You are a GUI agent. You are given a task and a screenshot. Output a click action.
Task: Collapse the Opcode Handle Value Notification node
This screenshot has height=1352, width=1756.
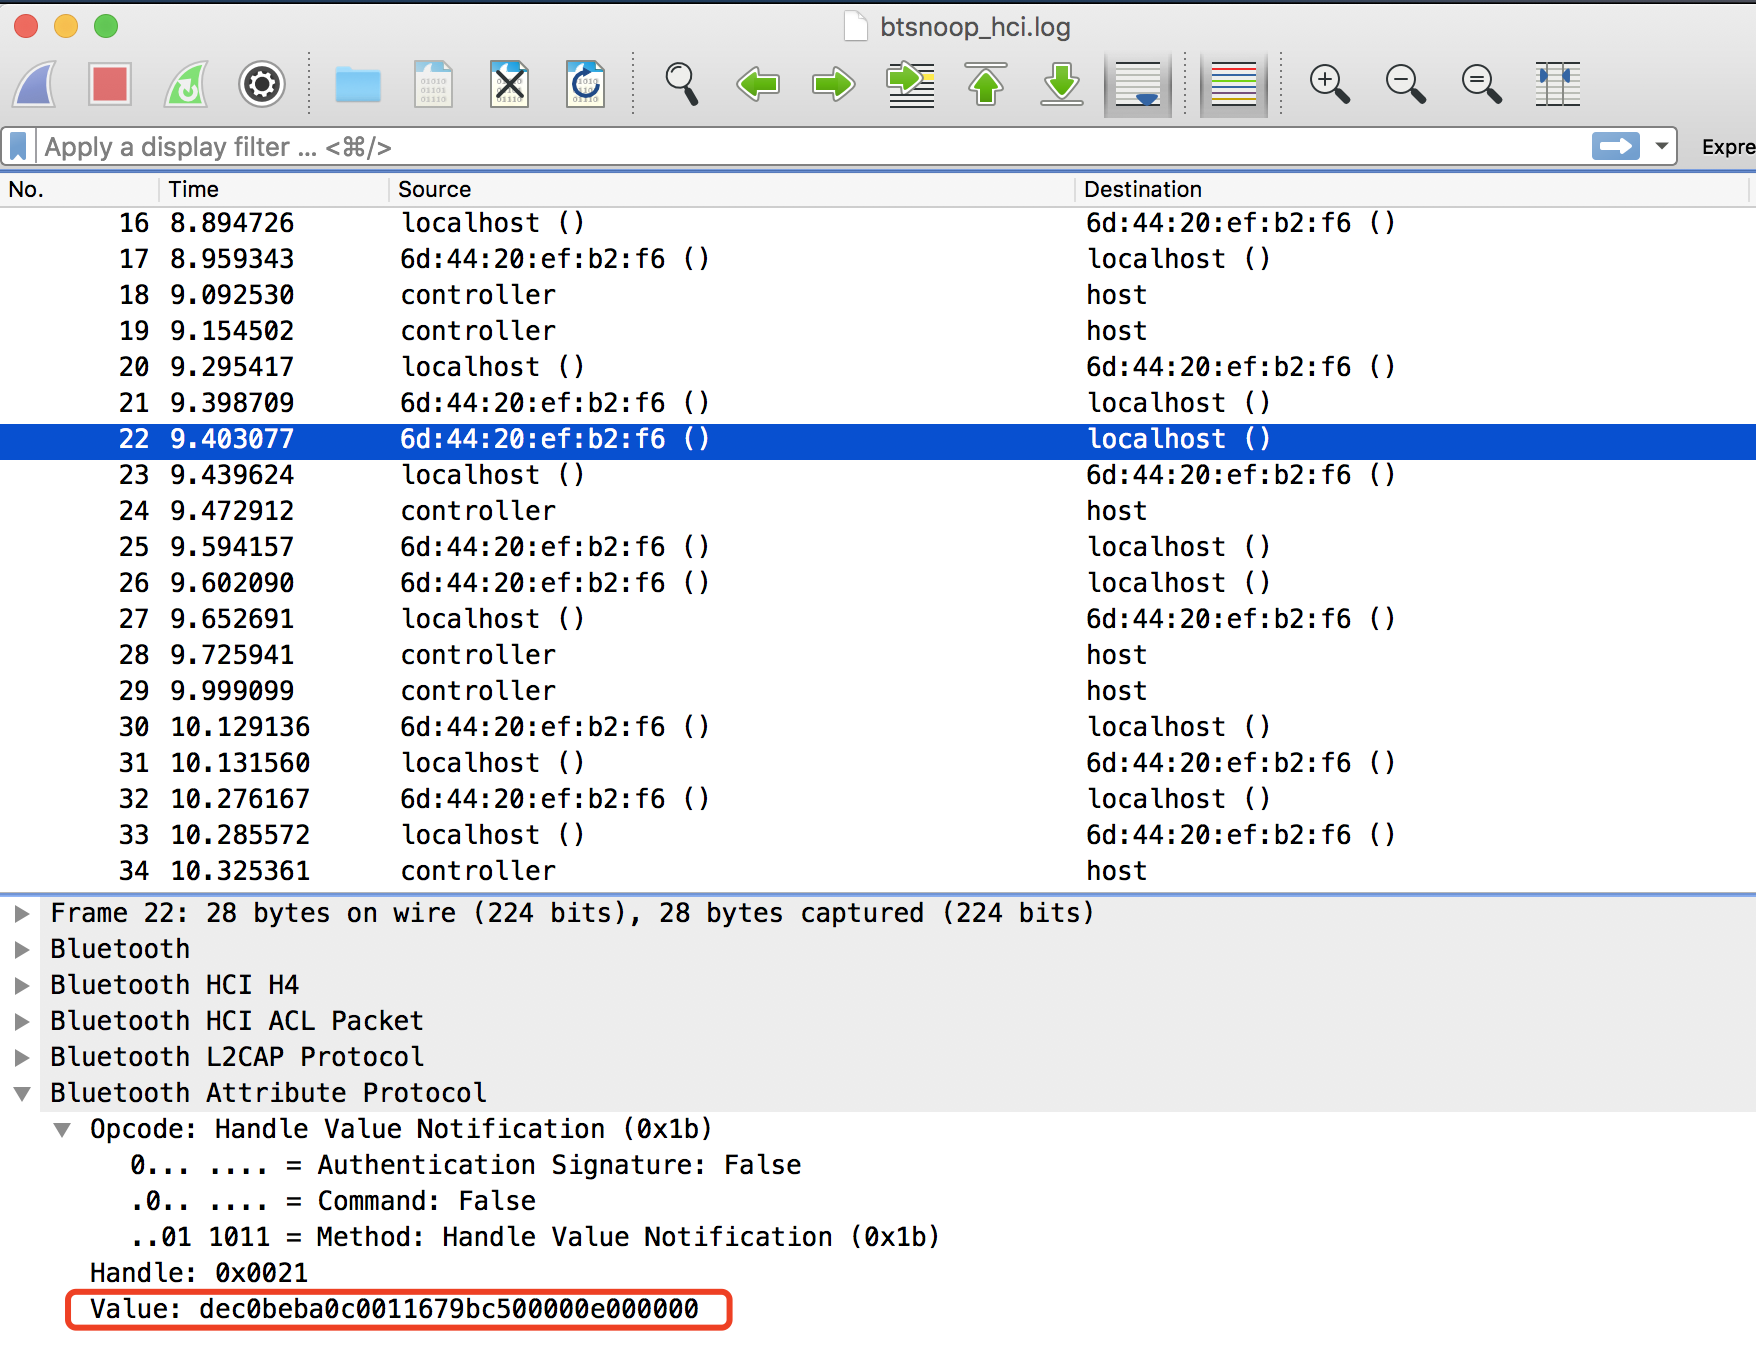pyautogui.click(x=62, y=1129)
